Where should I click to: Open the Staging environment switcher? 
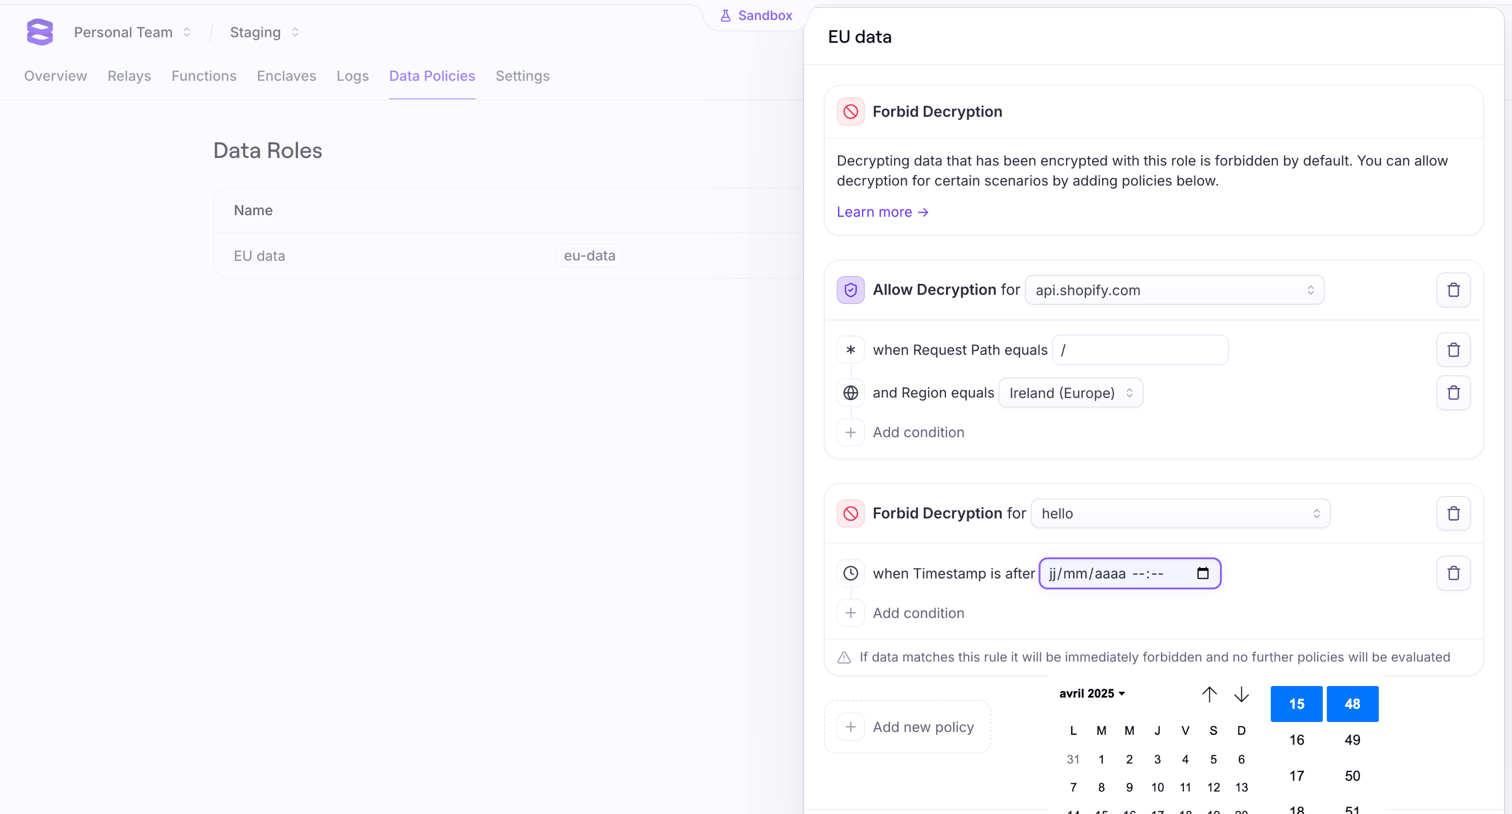click(265, 32)
